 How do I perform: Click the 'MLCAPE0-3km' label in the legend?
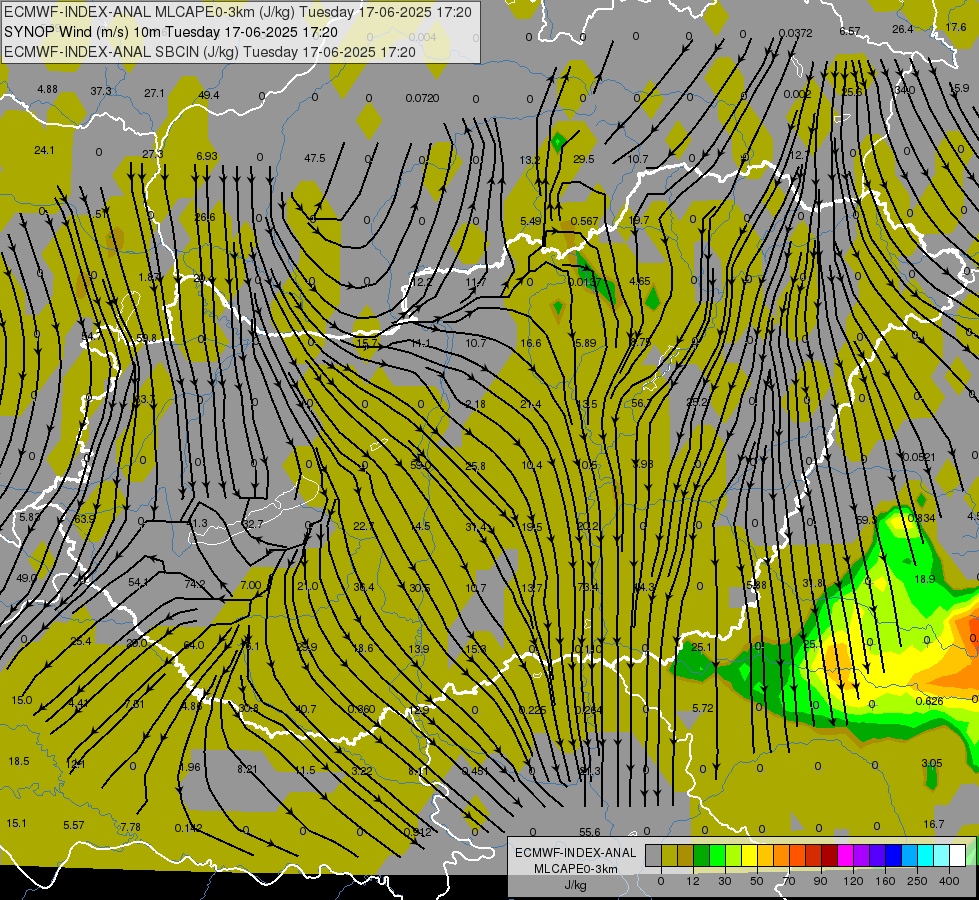point(576,869)
